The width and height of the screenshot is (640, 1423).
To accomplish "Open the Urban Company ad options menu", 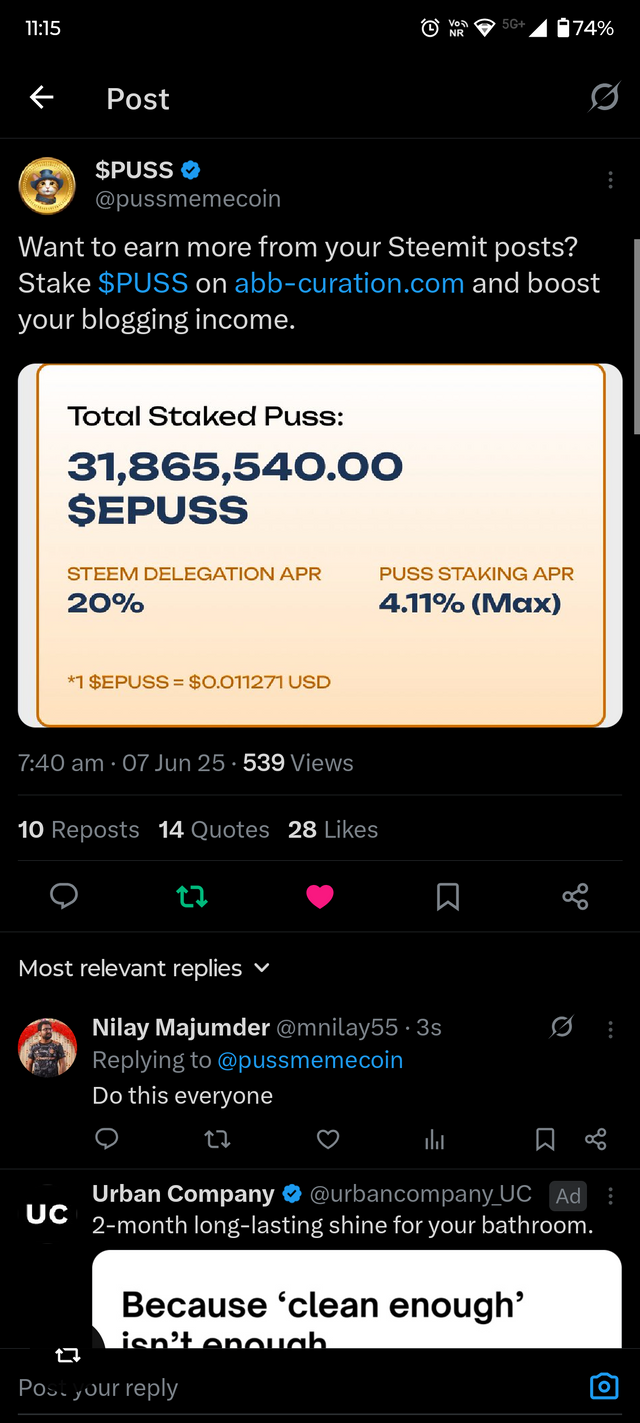I will (610, 1196).
